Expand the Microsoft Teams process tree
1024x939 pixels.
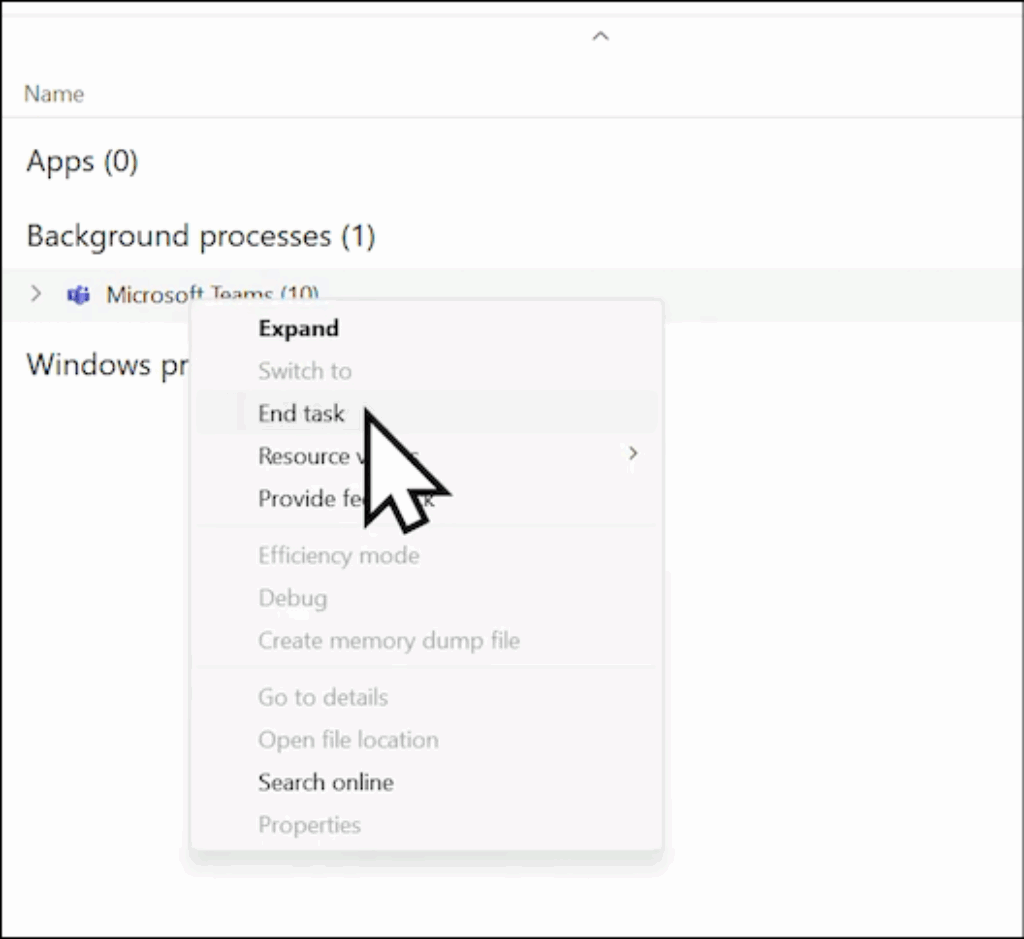pos(37,294)
